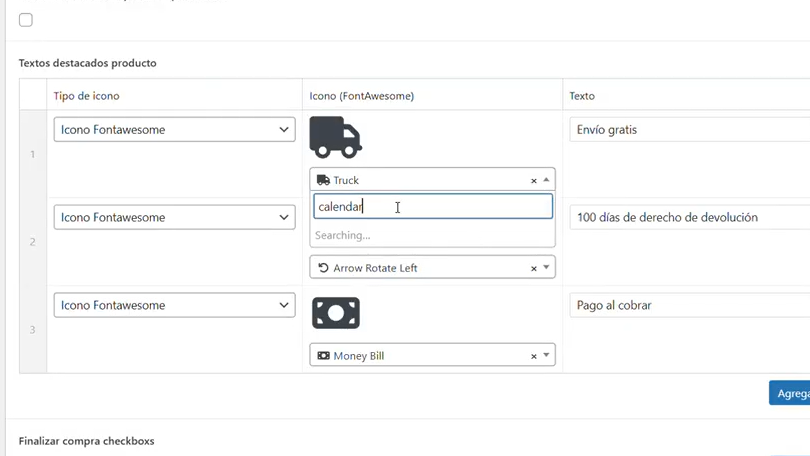Open row 2 Tipo de icono dropdown
Viewport: 810px width, 456px height.
[174, 217]
